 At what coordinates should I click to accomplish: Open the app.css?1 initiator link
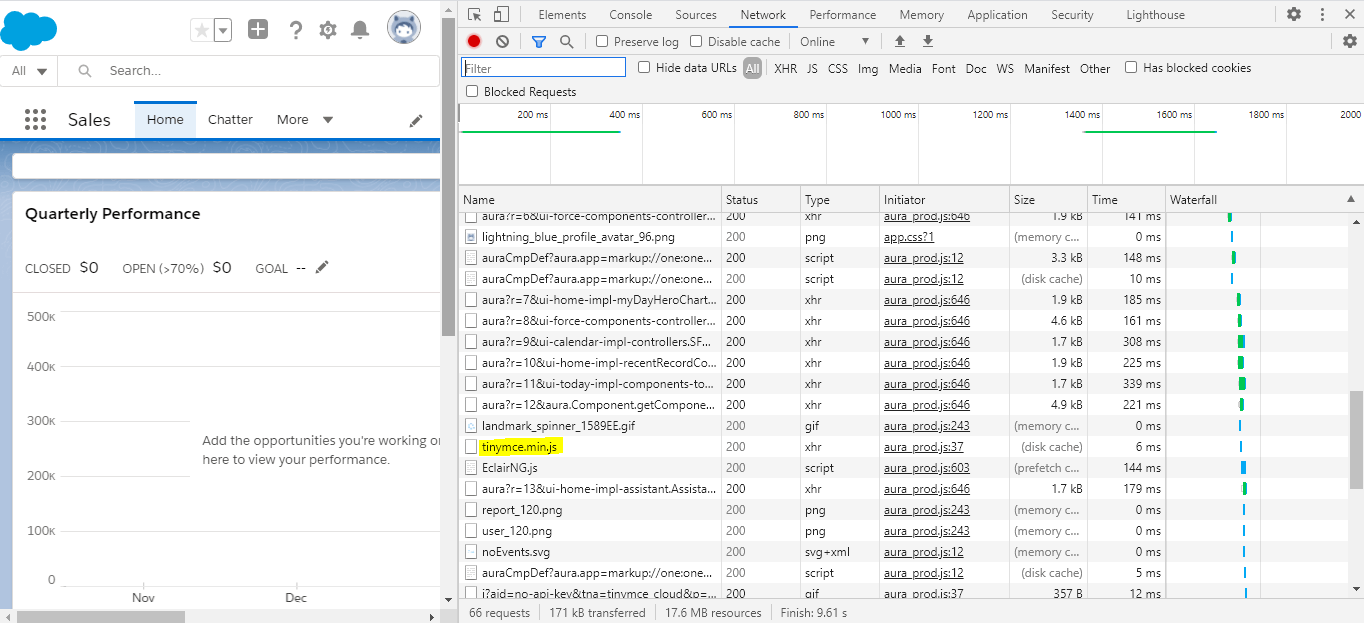(x=909, y=237)
